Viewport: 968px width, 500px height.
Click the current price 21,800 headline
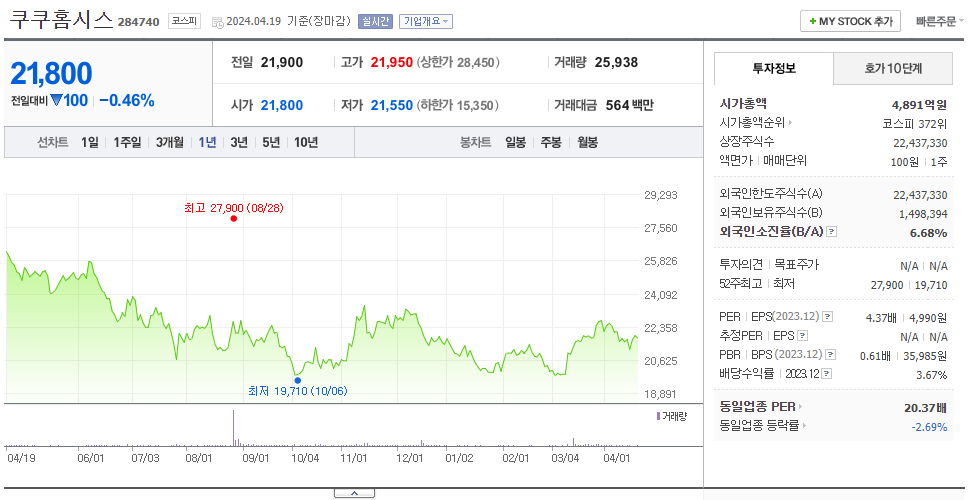(51, 73)
